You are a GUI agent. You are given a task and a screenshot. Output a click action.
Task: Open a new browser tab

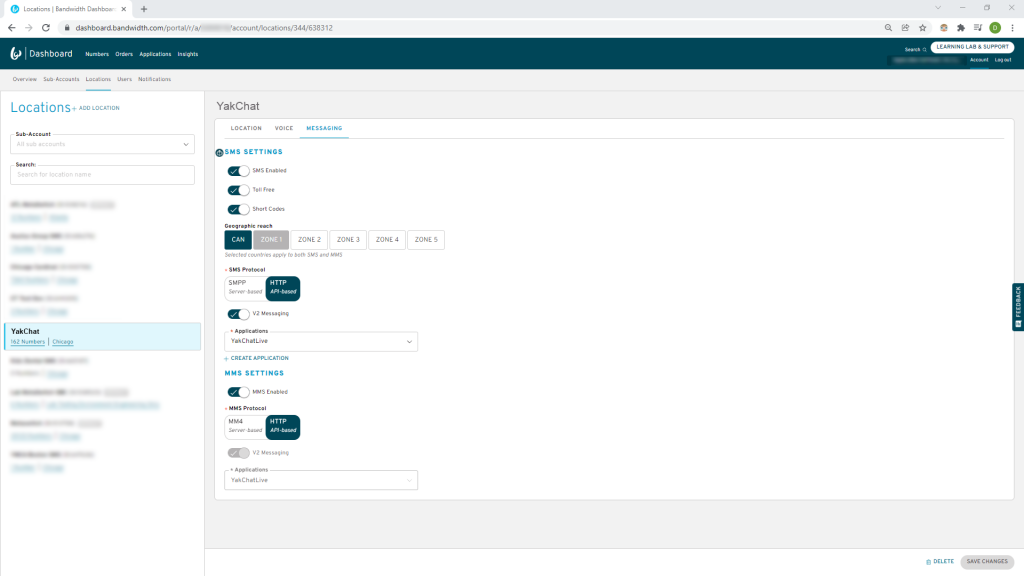[144, 9]
